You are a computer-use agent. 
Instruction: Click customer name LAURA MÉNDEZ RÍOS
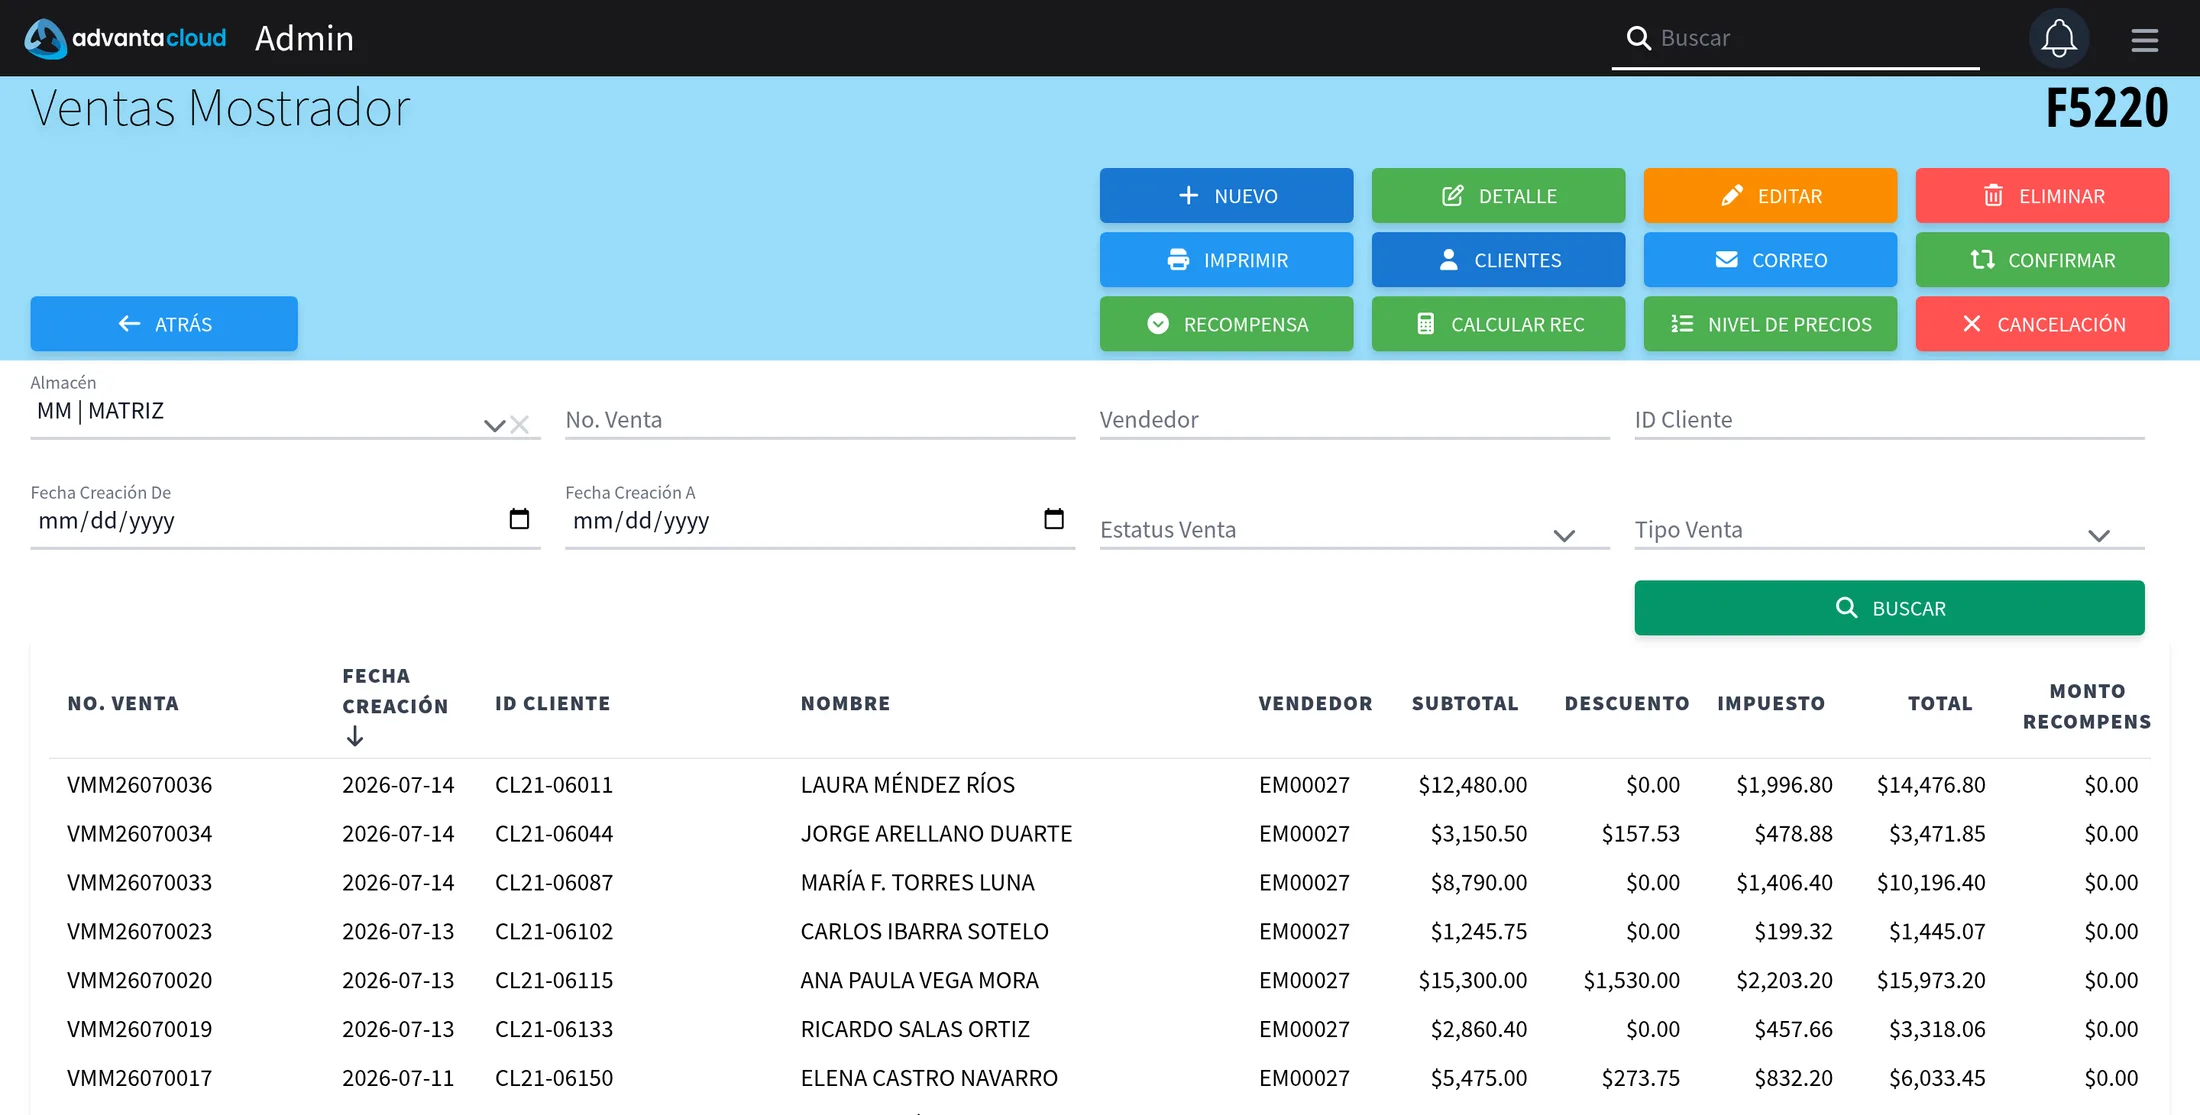pyautogui.click(x=908, y=785)
